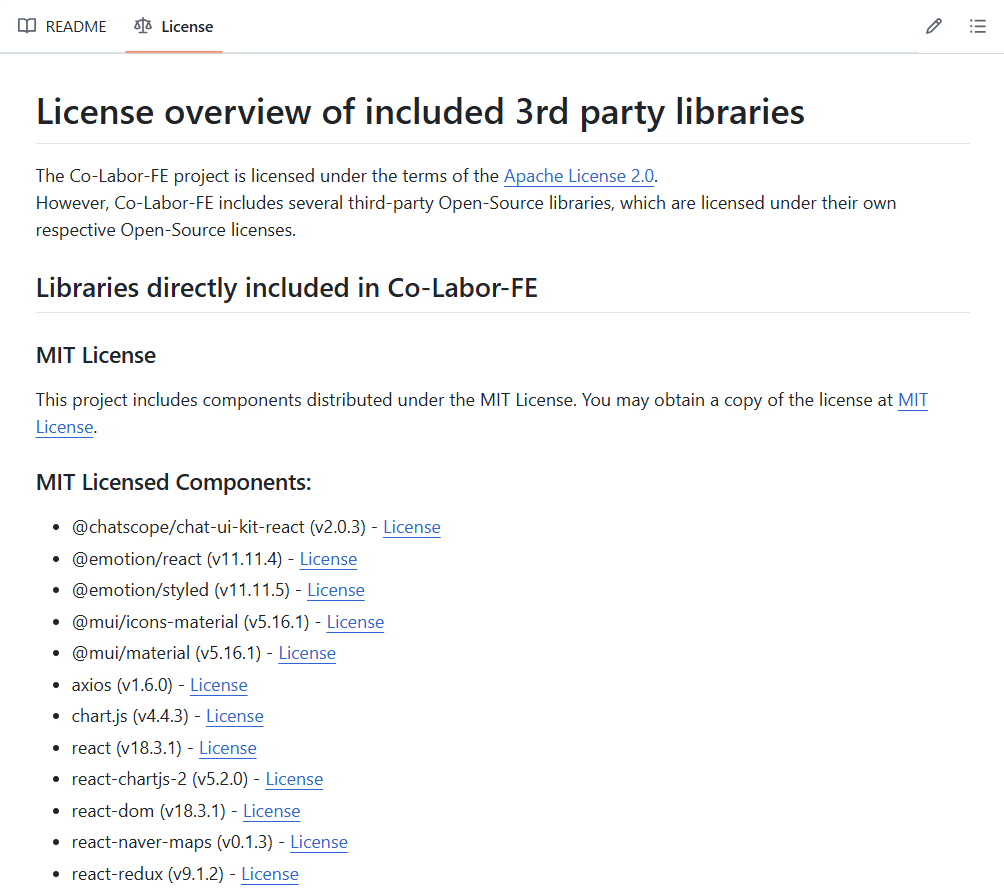Click text '@emotion/react (v11.11.4)'

pyautogui.click(x=177, y=559)
